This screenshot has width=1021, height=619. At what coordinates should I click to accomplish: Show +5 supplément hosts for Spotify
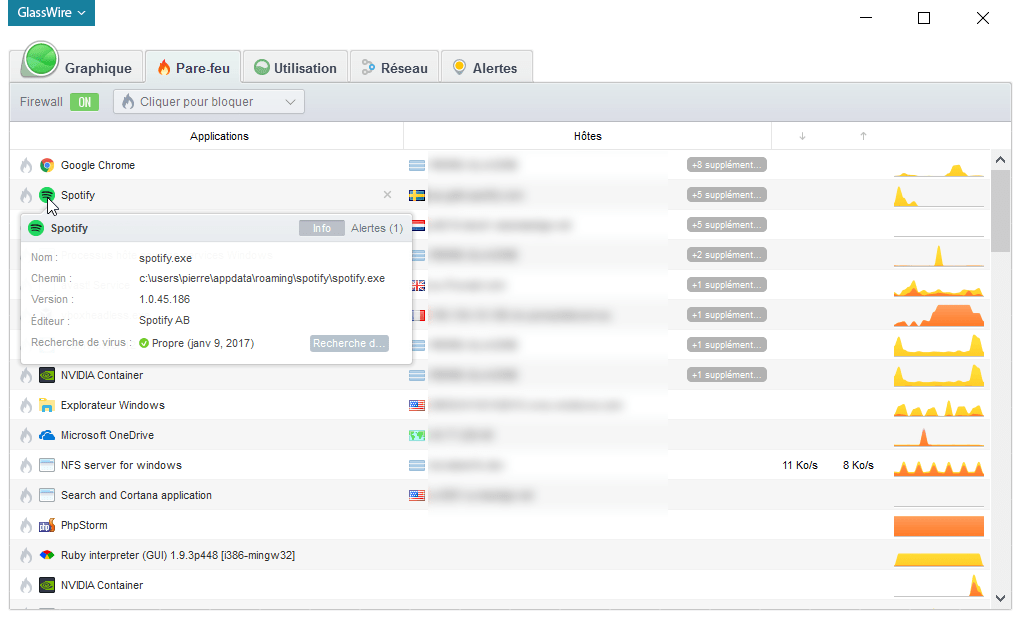click(727, 195)
